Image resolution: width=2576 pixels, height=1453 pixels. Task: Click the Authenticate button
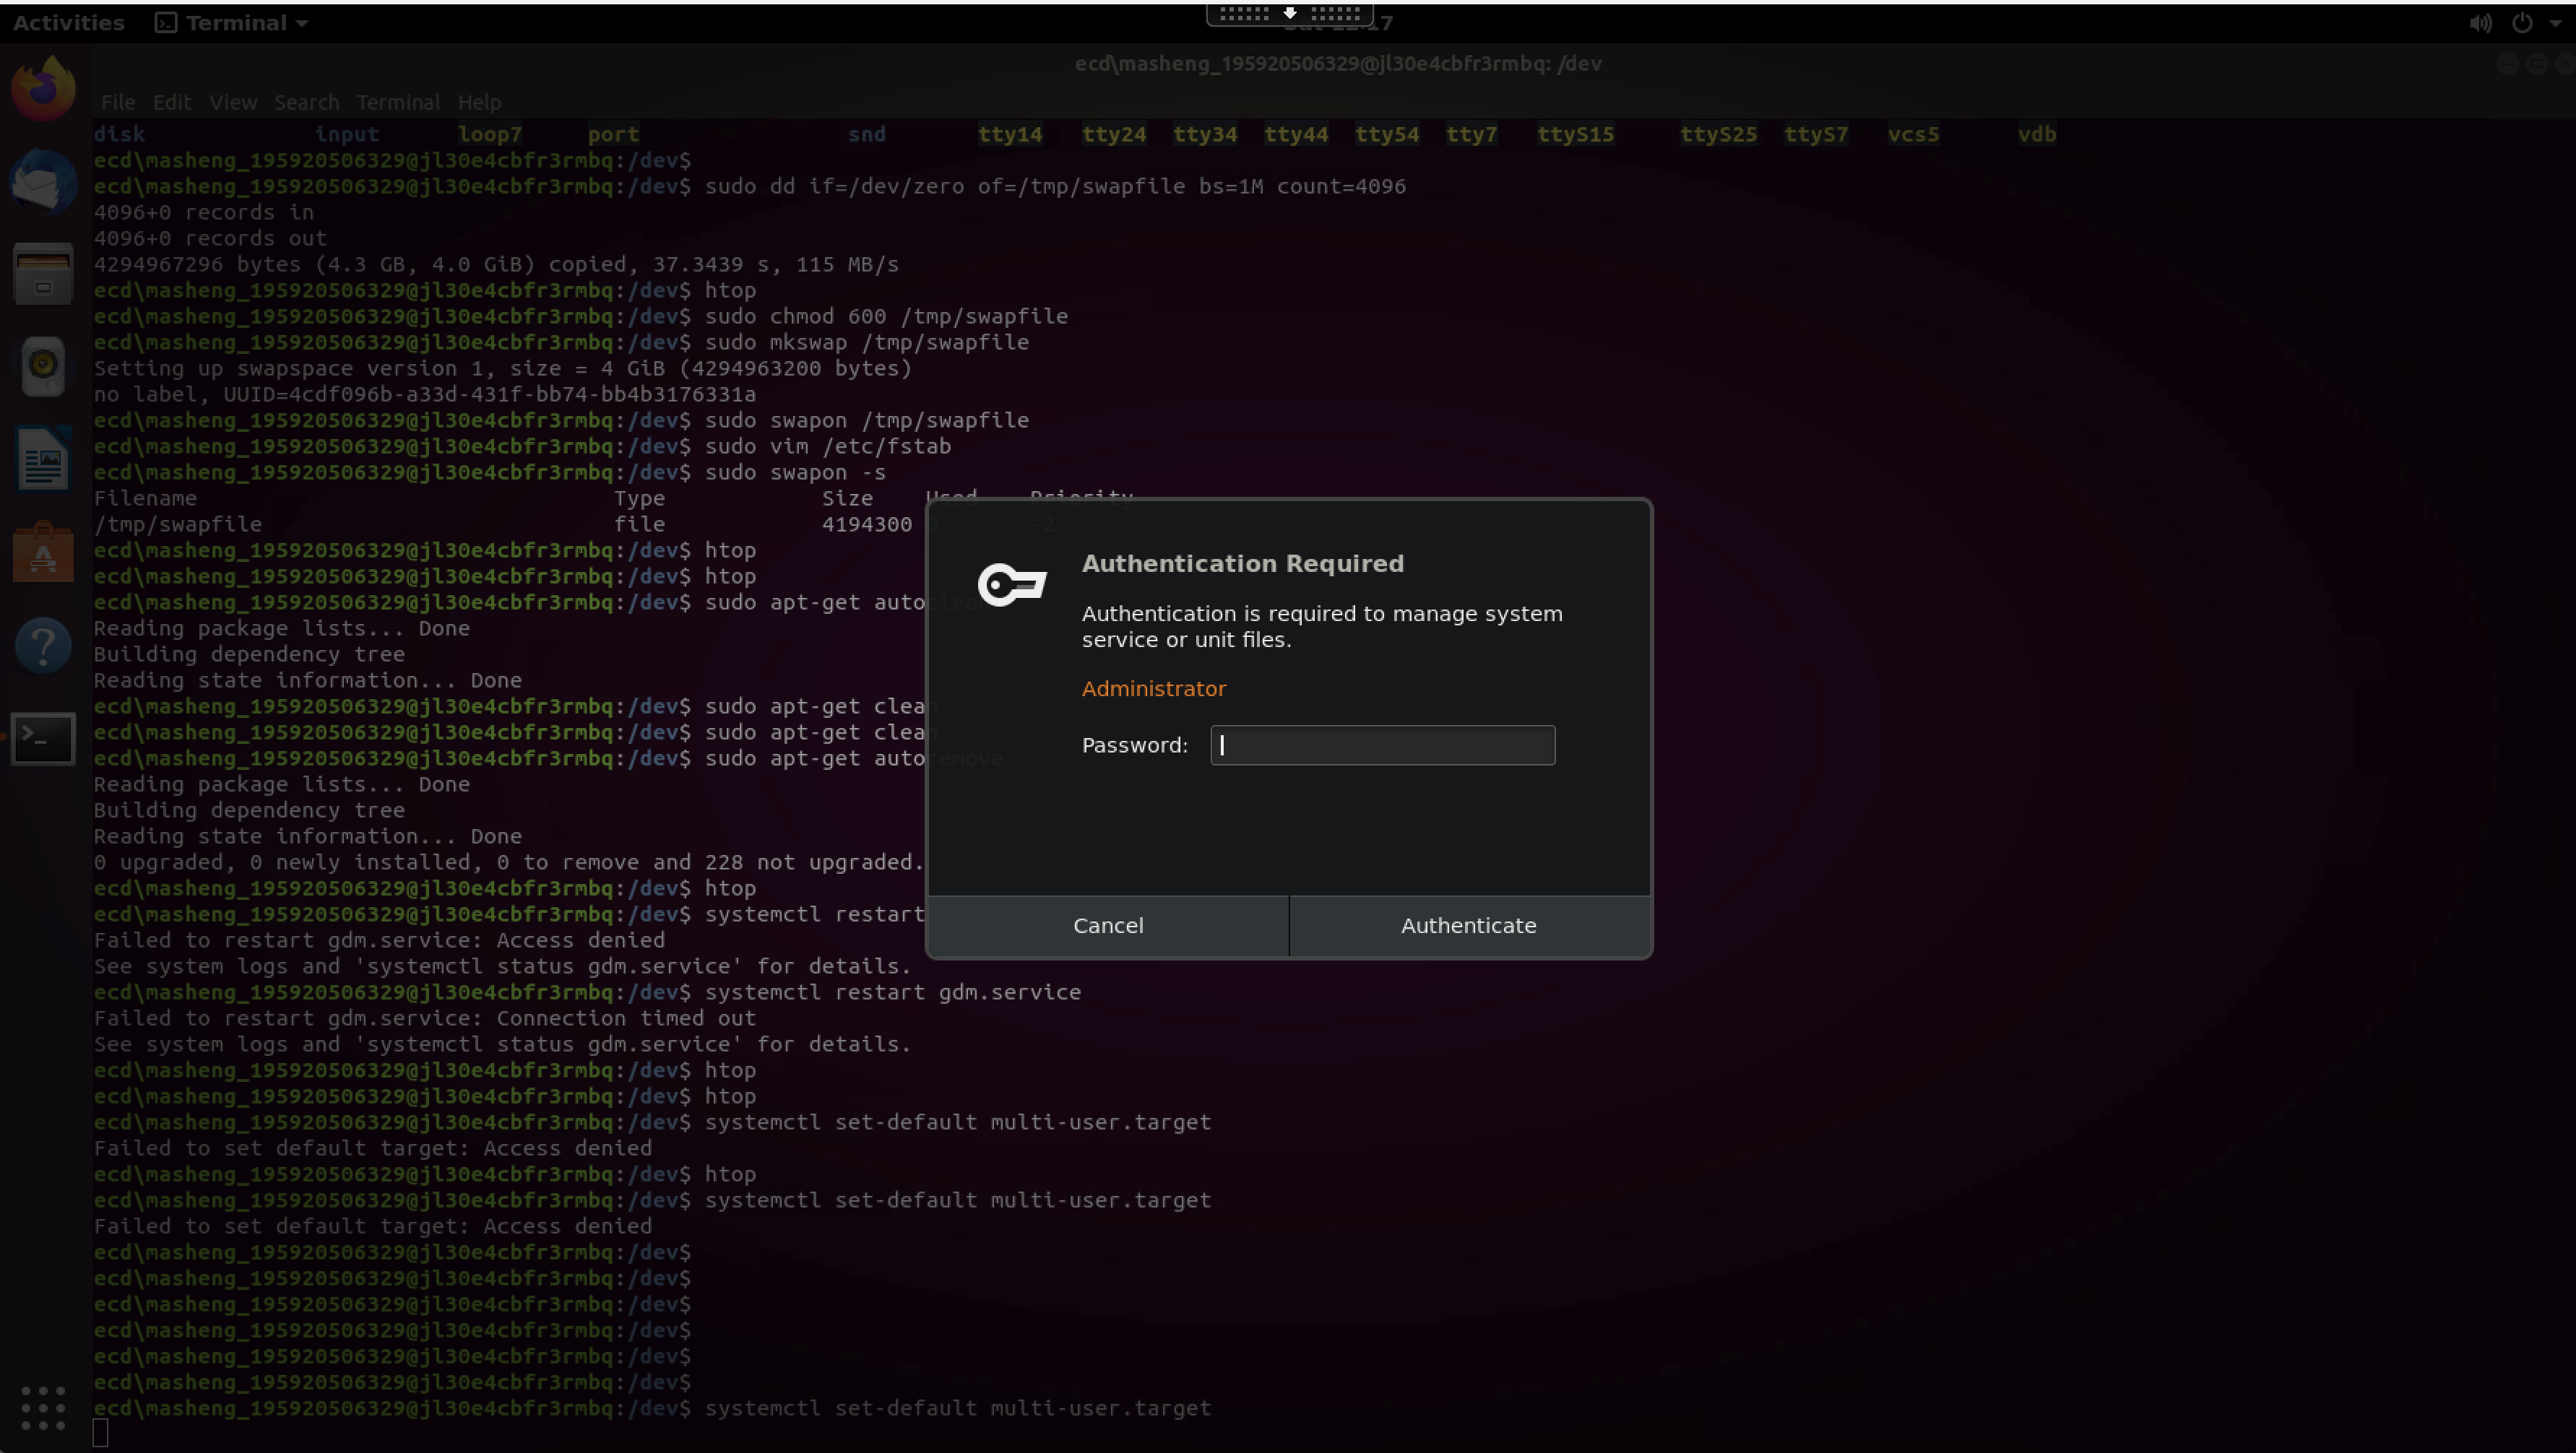[x=1469, y=926]
